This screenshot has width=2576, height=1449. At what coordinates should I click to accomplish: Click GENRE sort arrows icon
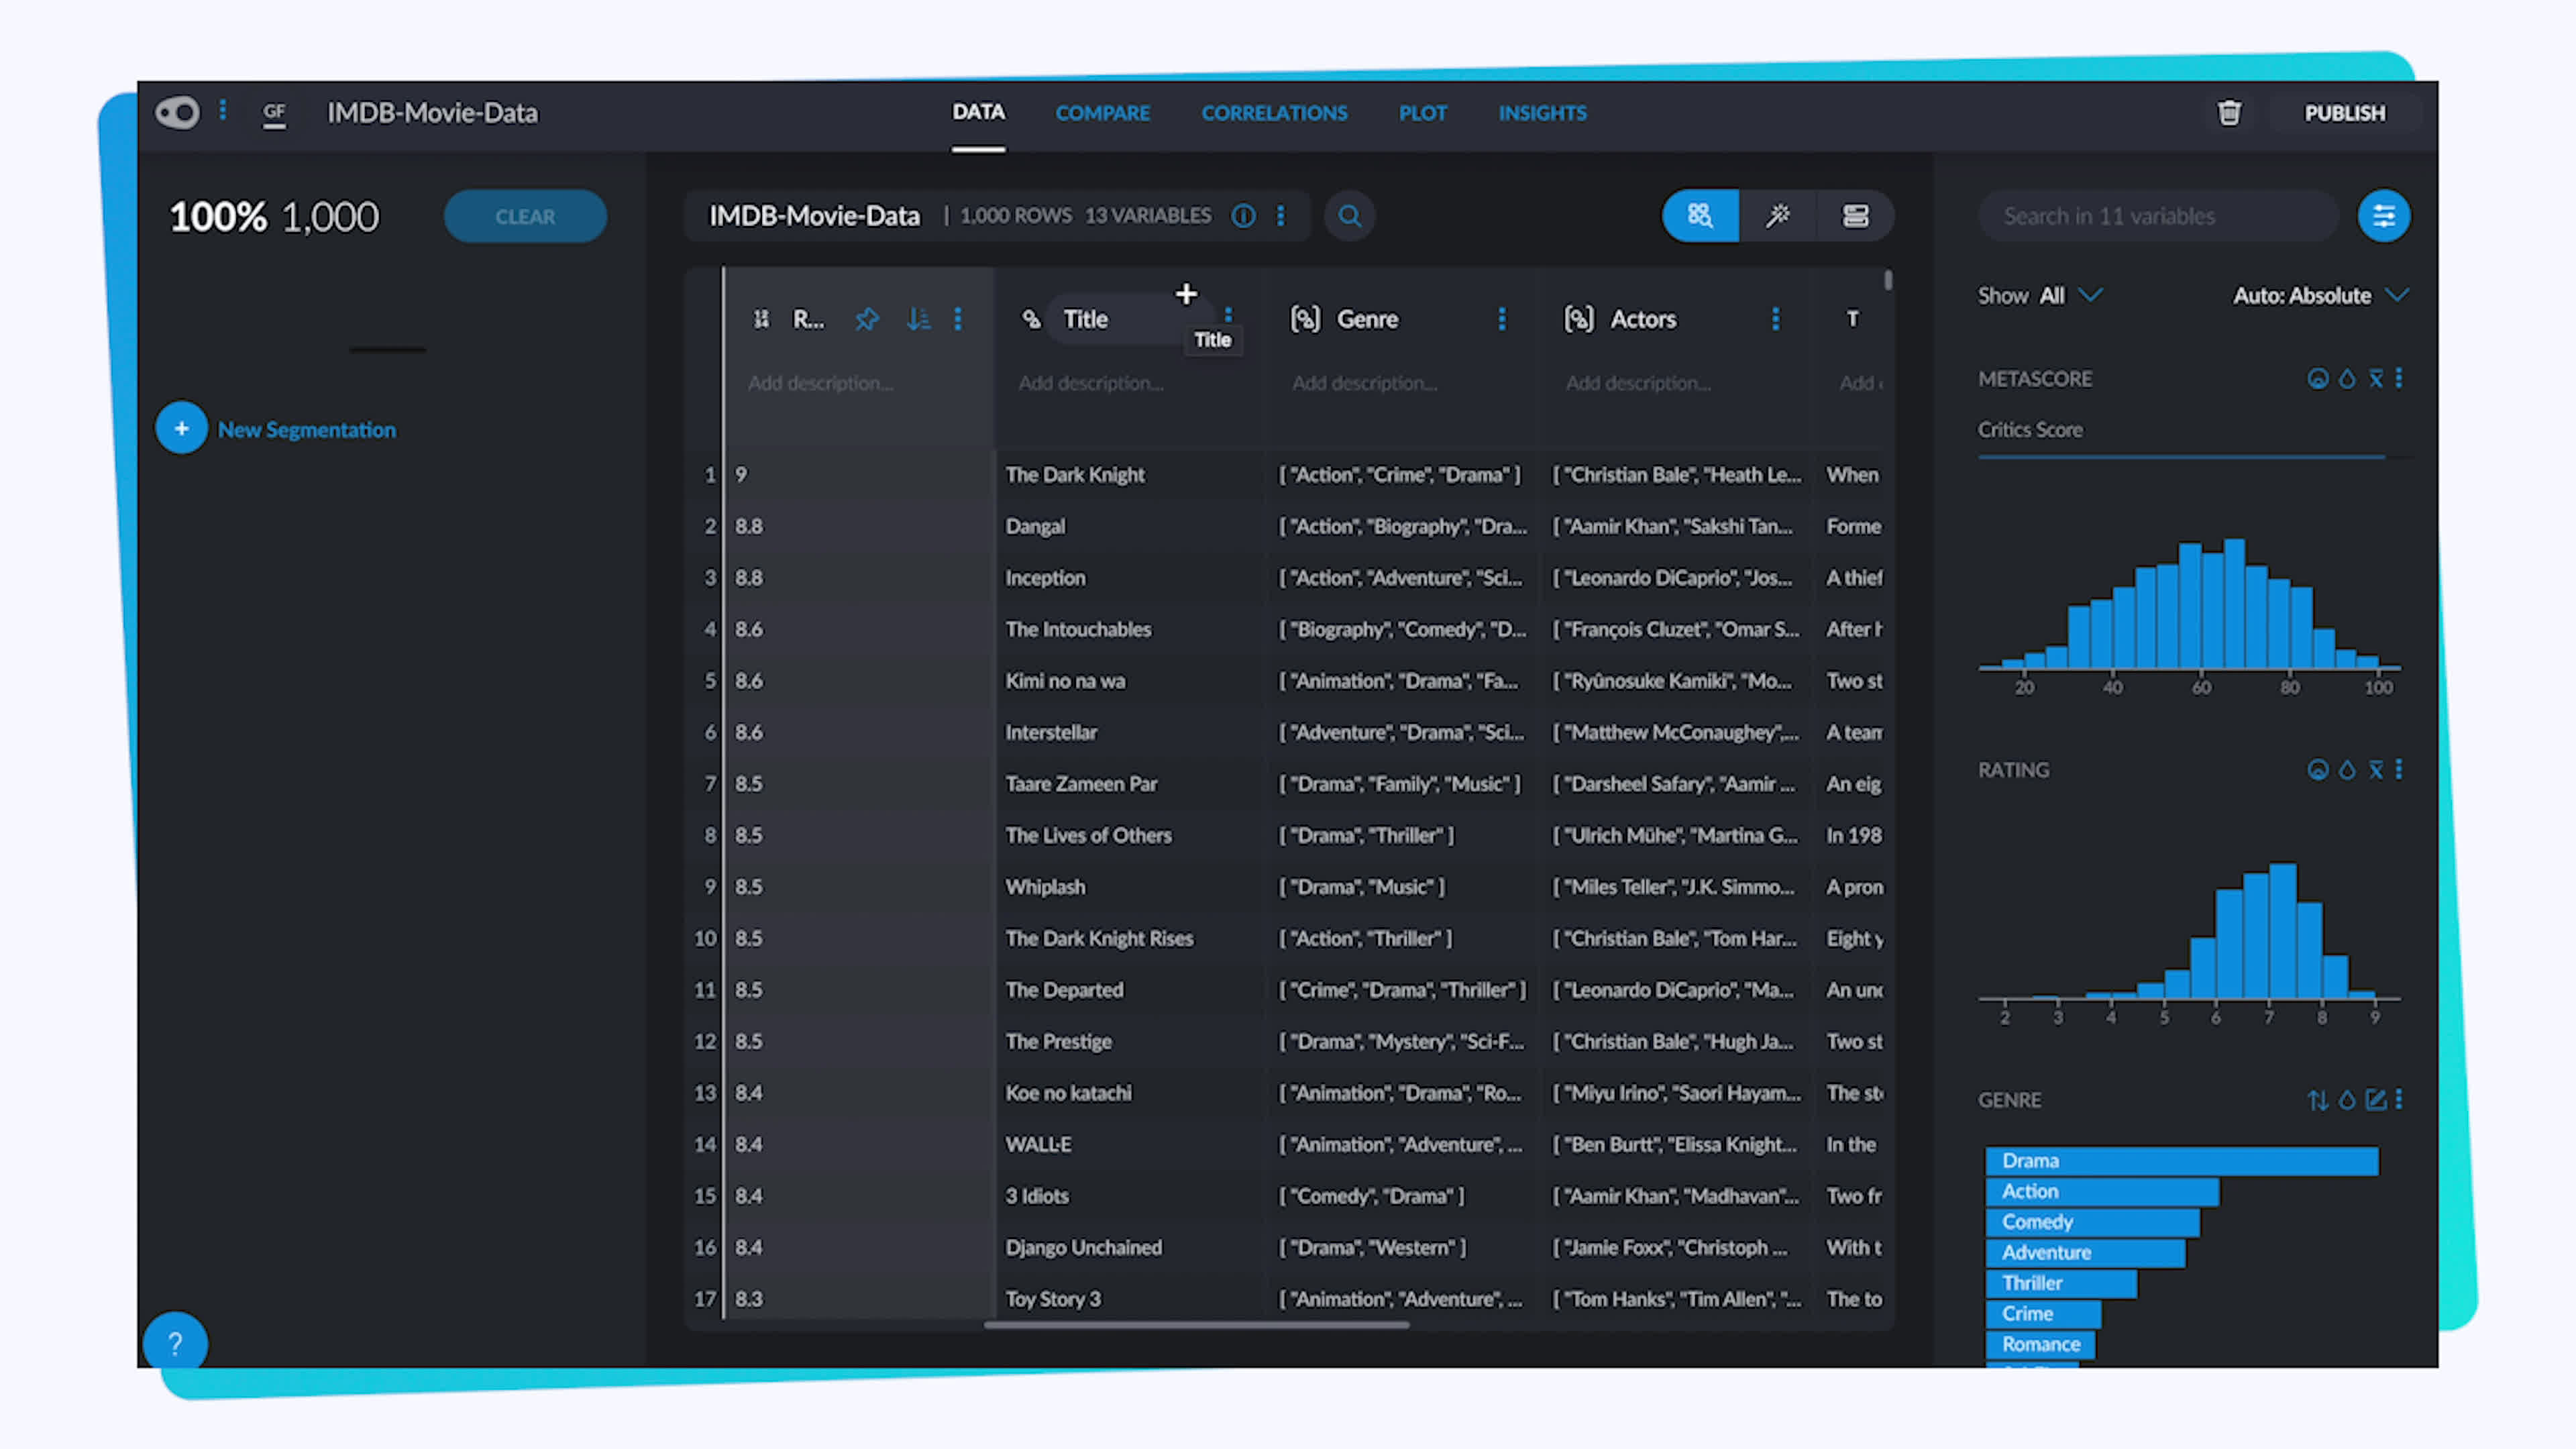click(2317, 1100)
